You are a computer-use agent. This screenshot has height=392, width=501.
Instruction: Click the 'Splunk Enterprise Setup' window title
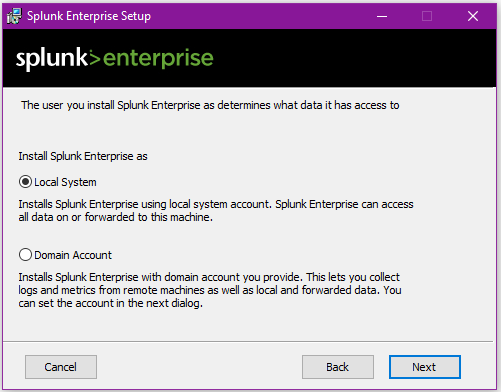tap(89, 16)
